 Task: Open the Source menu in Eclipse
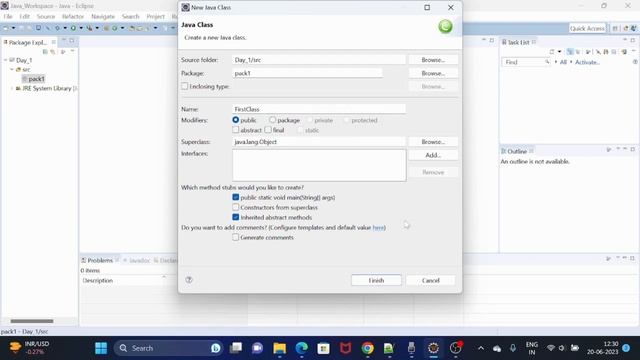[x=46, y=16]
